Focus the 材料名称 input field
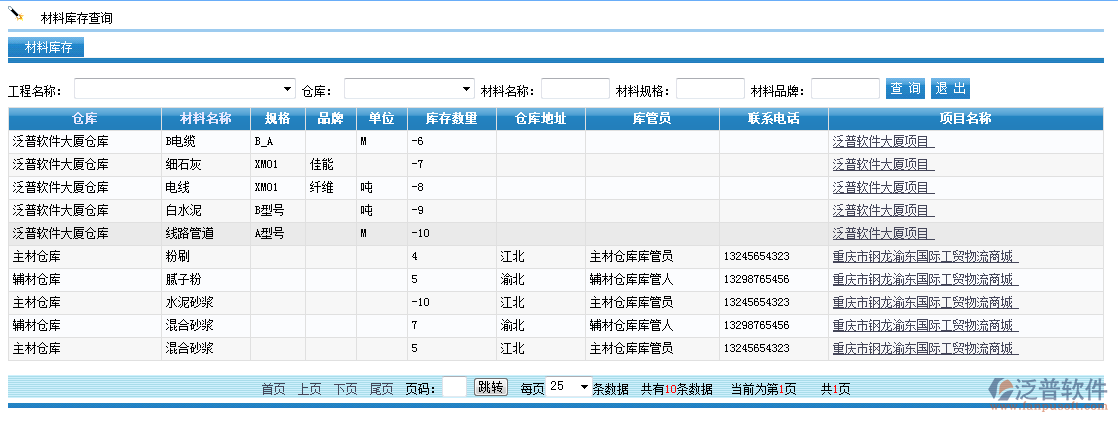Screen dimensions: 1118x422 pyautogui.click(x=575, y=89)
